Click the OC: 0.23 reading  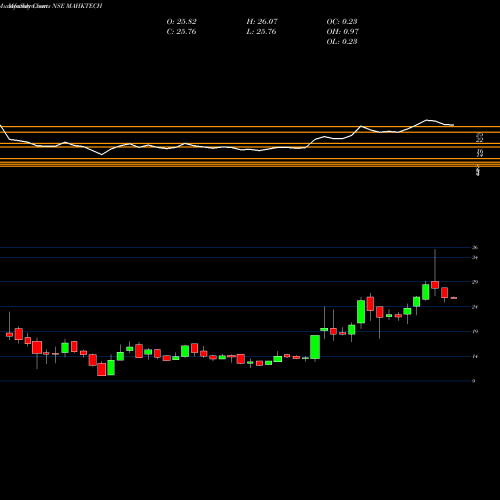(342, 22)
